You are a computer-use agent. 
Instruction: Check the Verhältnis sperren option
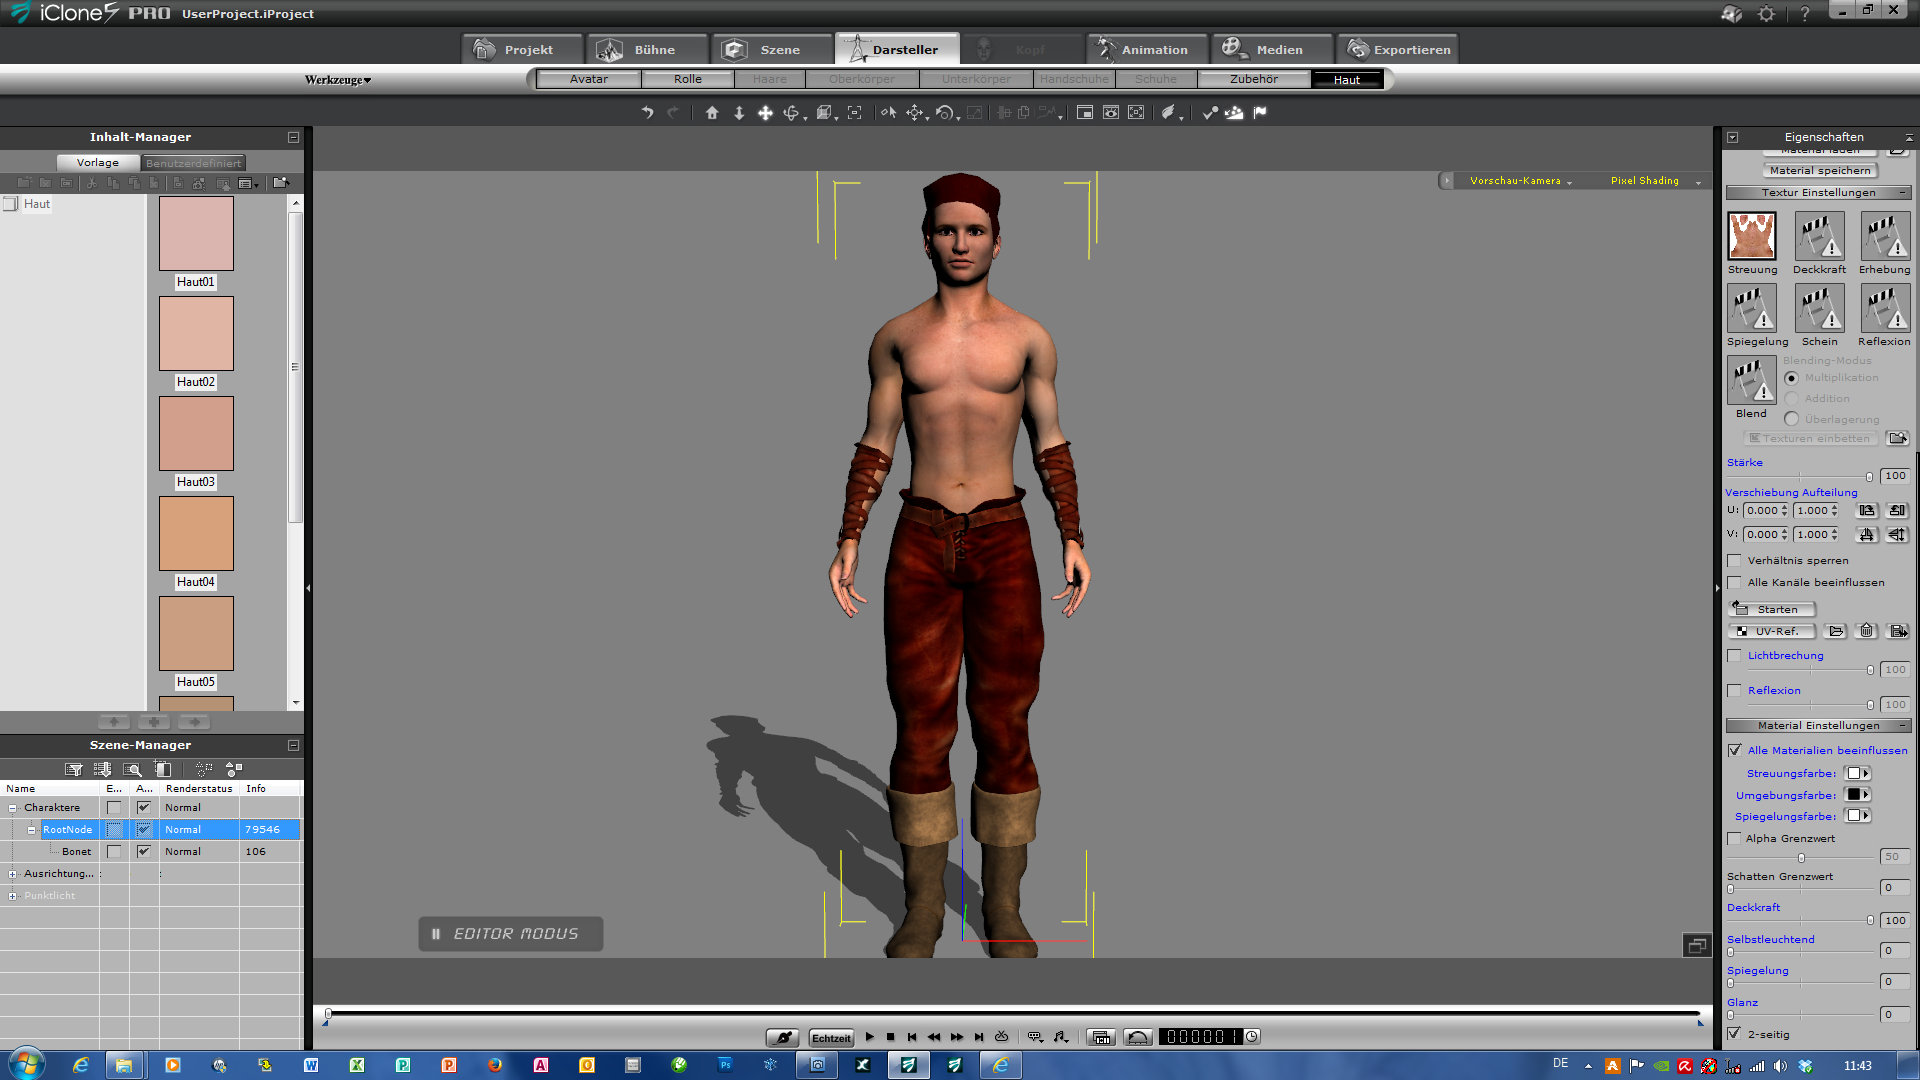click(x=1735, y=561)
